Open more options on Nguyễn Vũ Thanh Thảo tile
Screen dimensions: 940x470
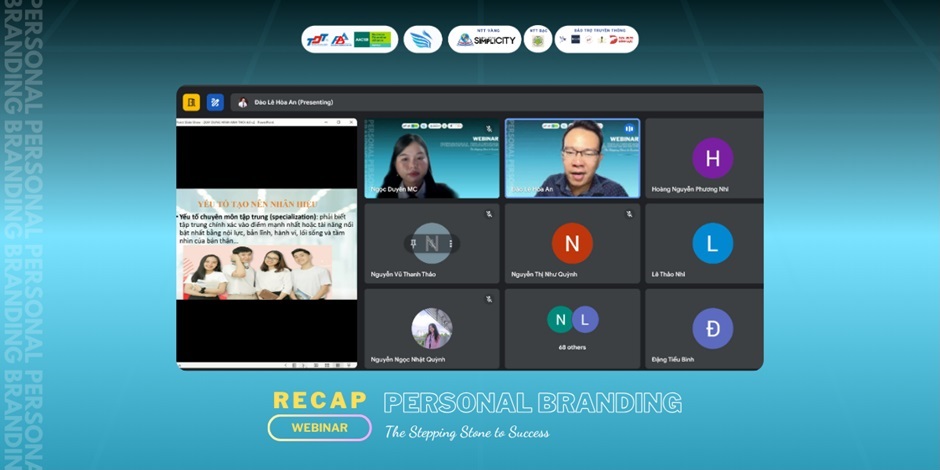(x=450, y=243)
